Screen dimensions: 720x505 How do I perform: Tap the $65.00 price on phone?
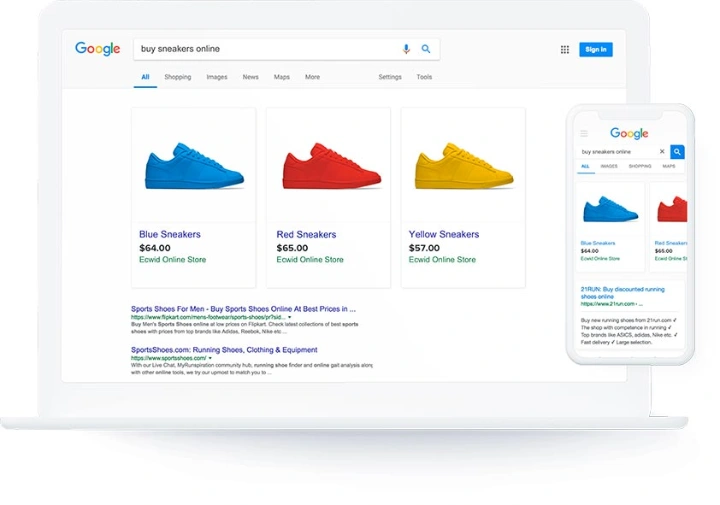tap(664, 251)
